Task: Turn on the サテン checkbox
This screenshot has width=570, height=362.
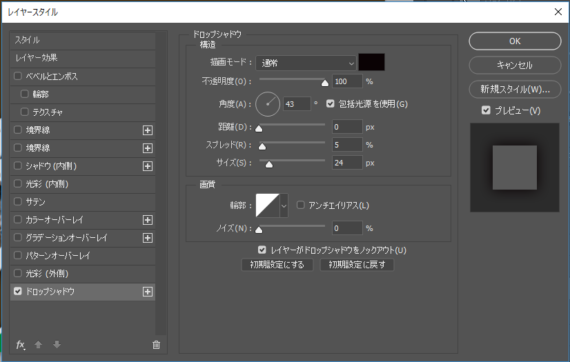Action: click(17, 201)
